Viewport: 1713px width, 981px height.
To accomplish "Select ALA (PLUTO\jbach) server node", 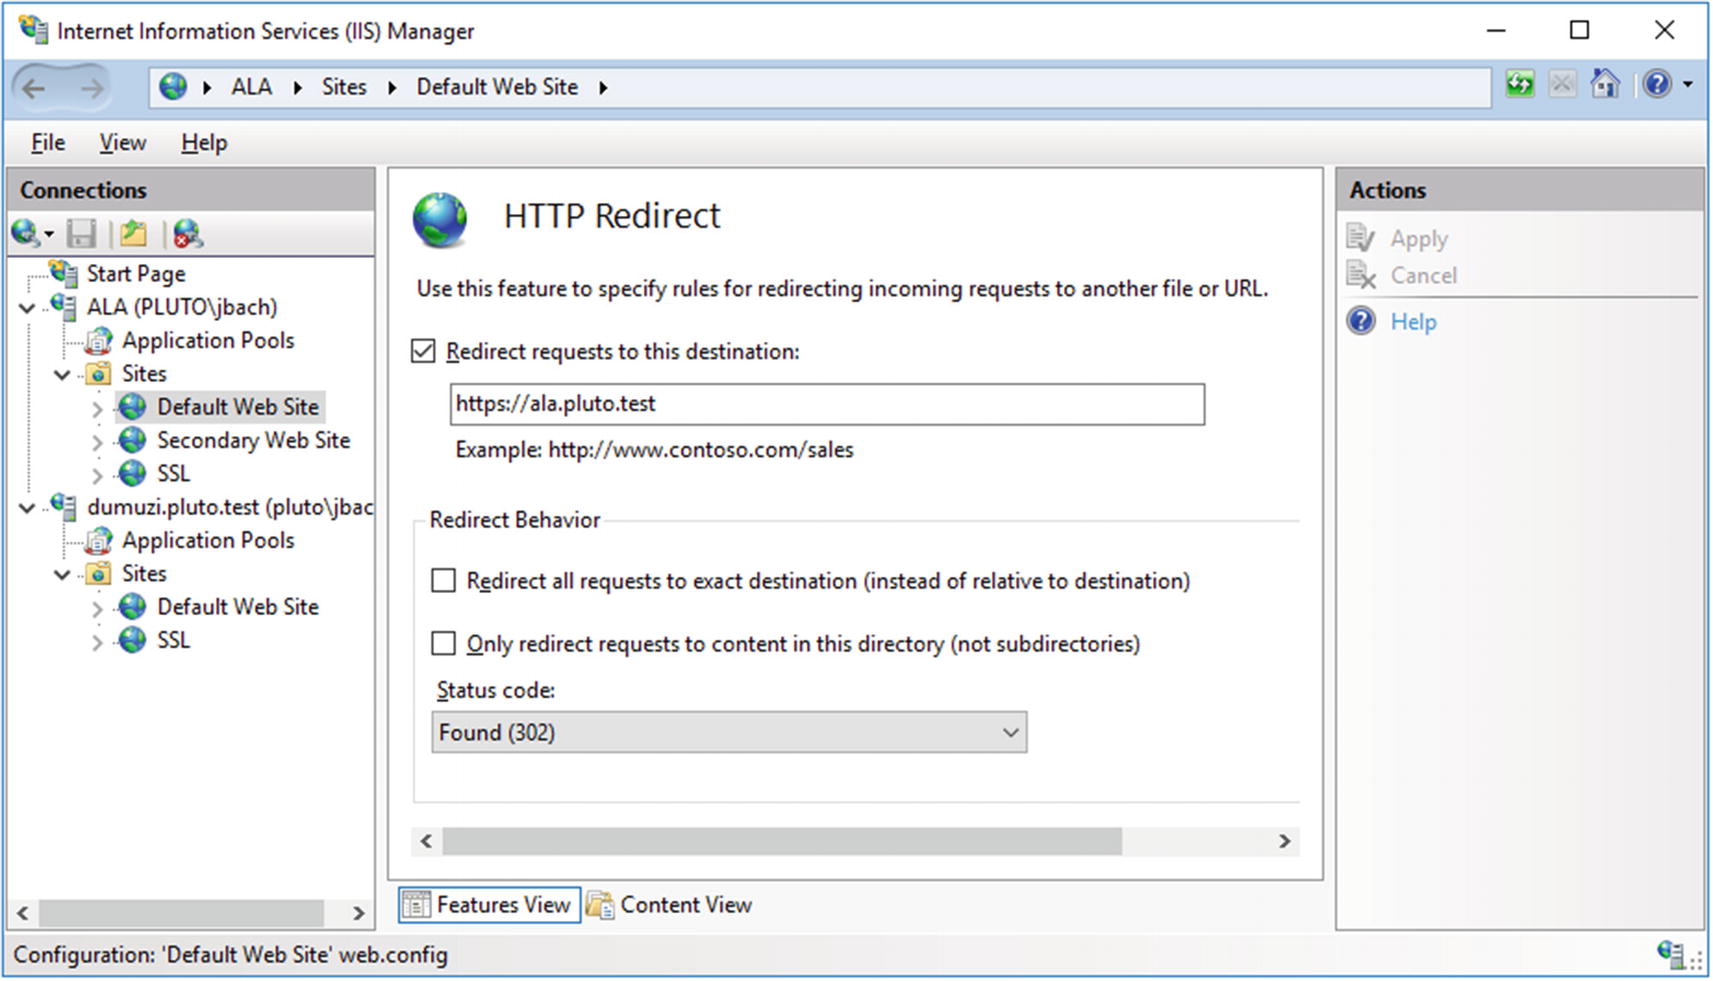I will (182, 307).
